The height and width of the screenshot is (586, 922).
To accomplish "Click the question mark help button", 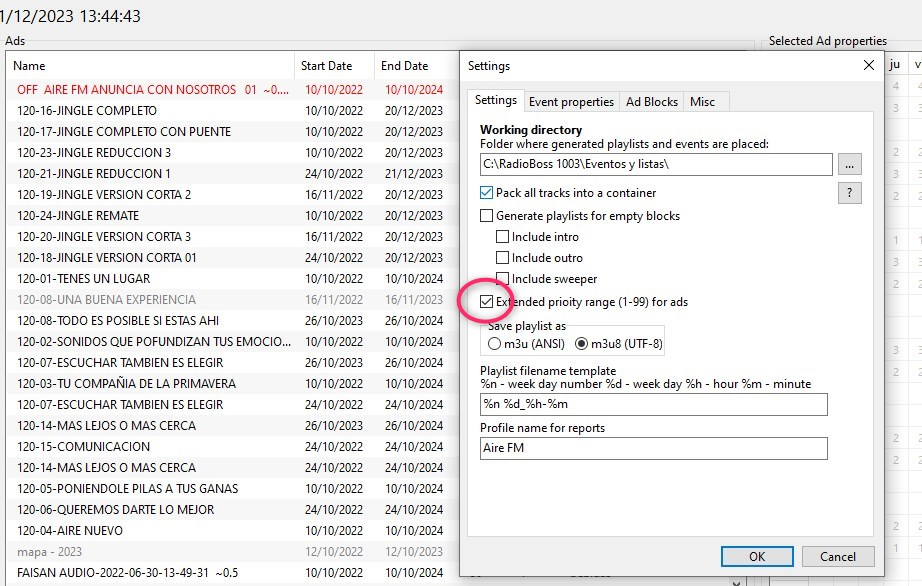I will click(849, 193).
